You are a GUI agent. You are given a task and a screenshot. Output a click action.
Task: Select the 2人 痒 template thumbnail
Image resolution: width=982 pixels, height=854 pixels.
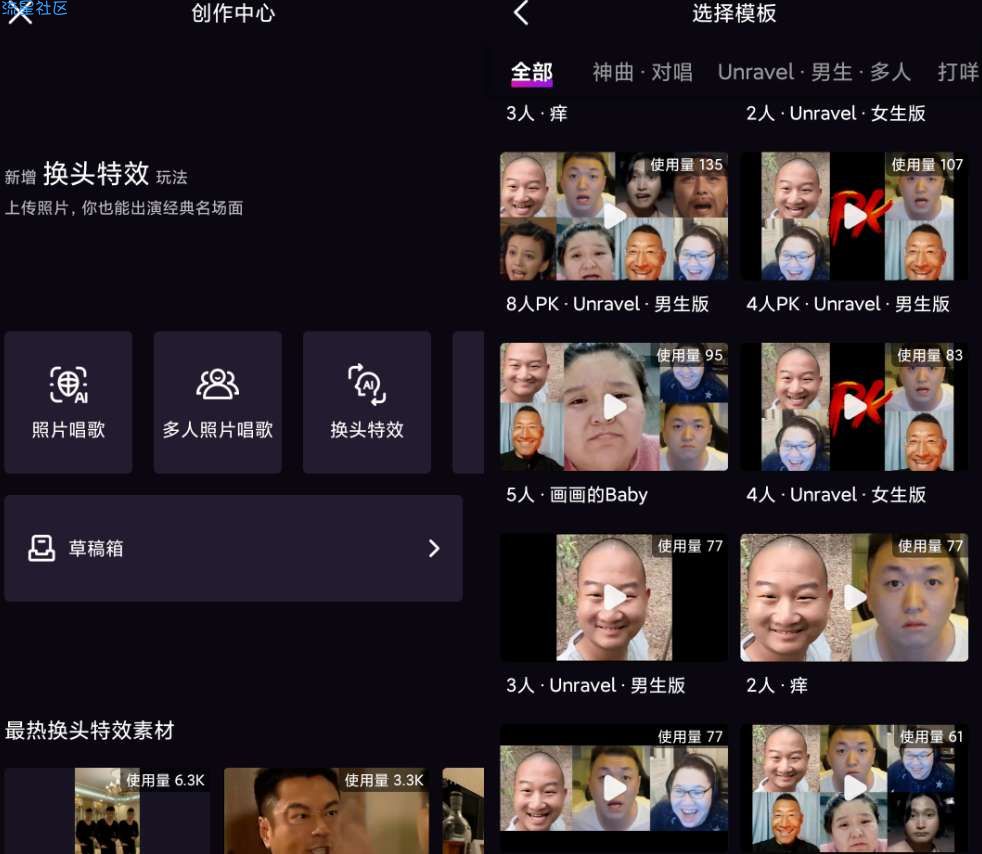(854, 598)
